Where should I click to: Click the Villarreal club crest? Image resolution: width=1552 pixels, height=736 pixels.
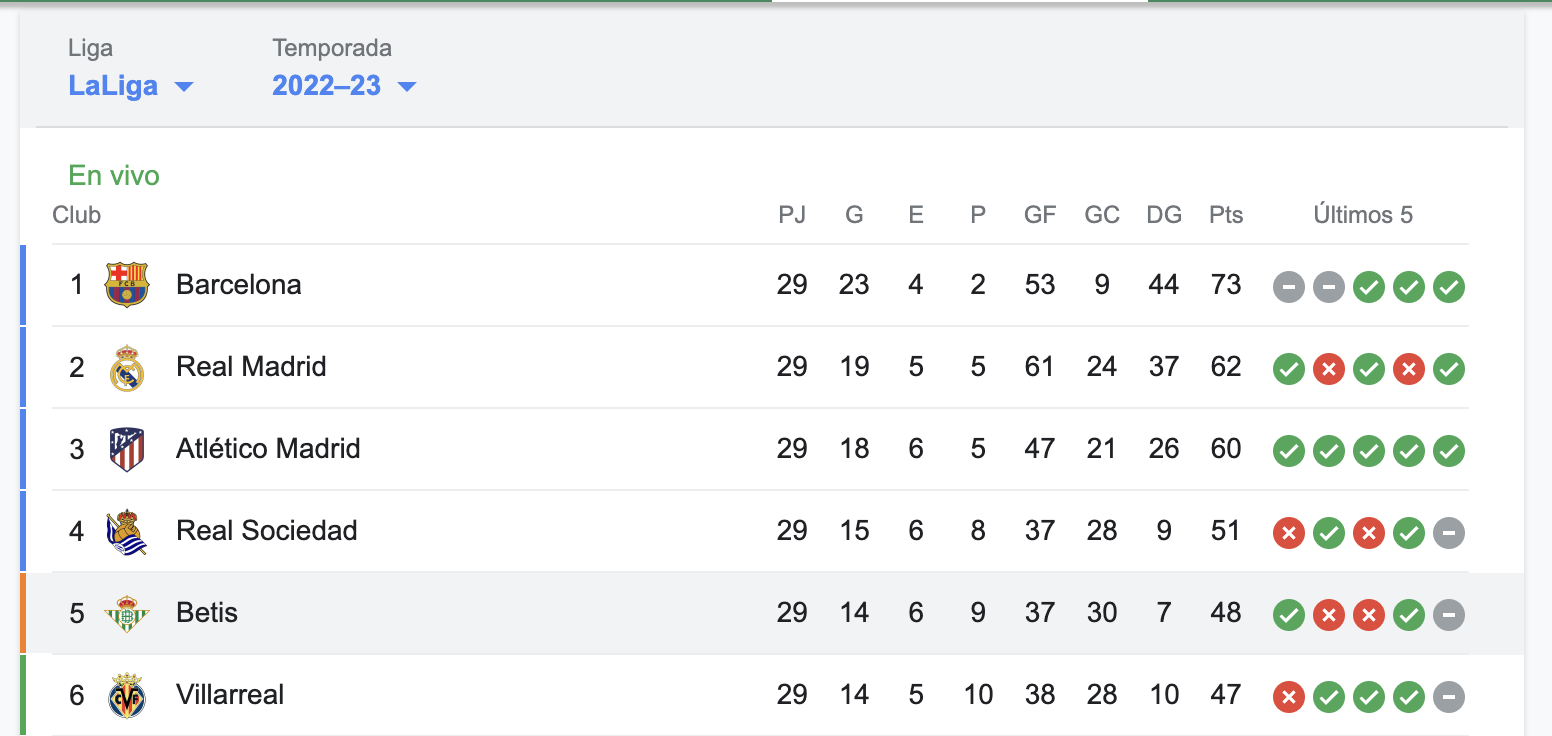coord(127,695)
